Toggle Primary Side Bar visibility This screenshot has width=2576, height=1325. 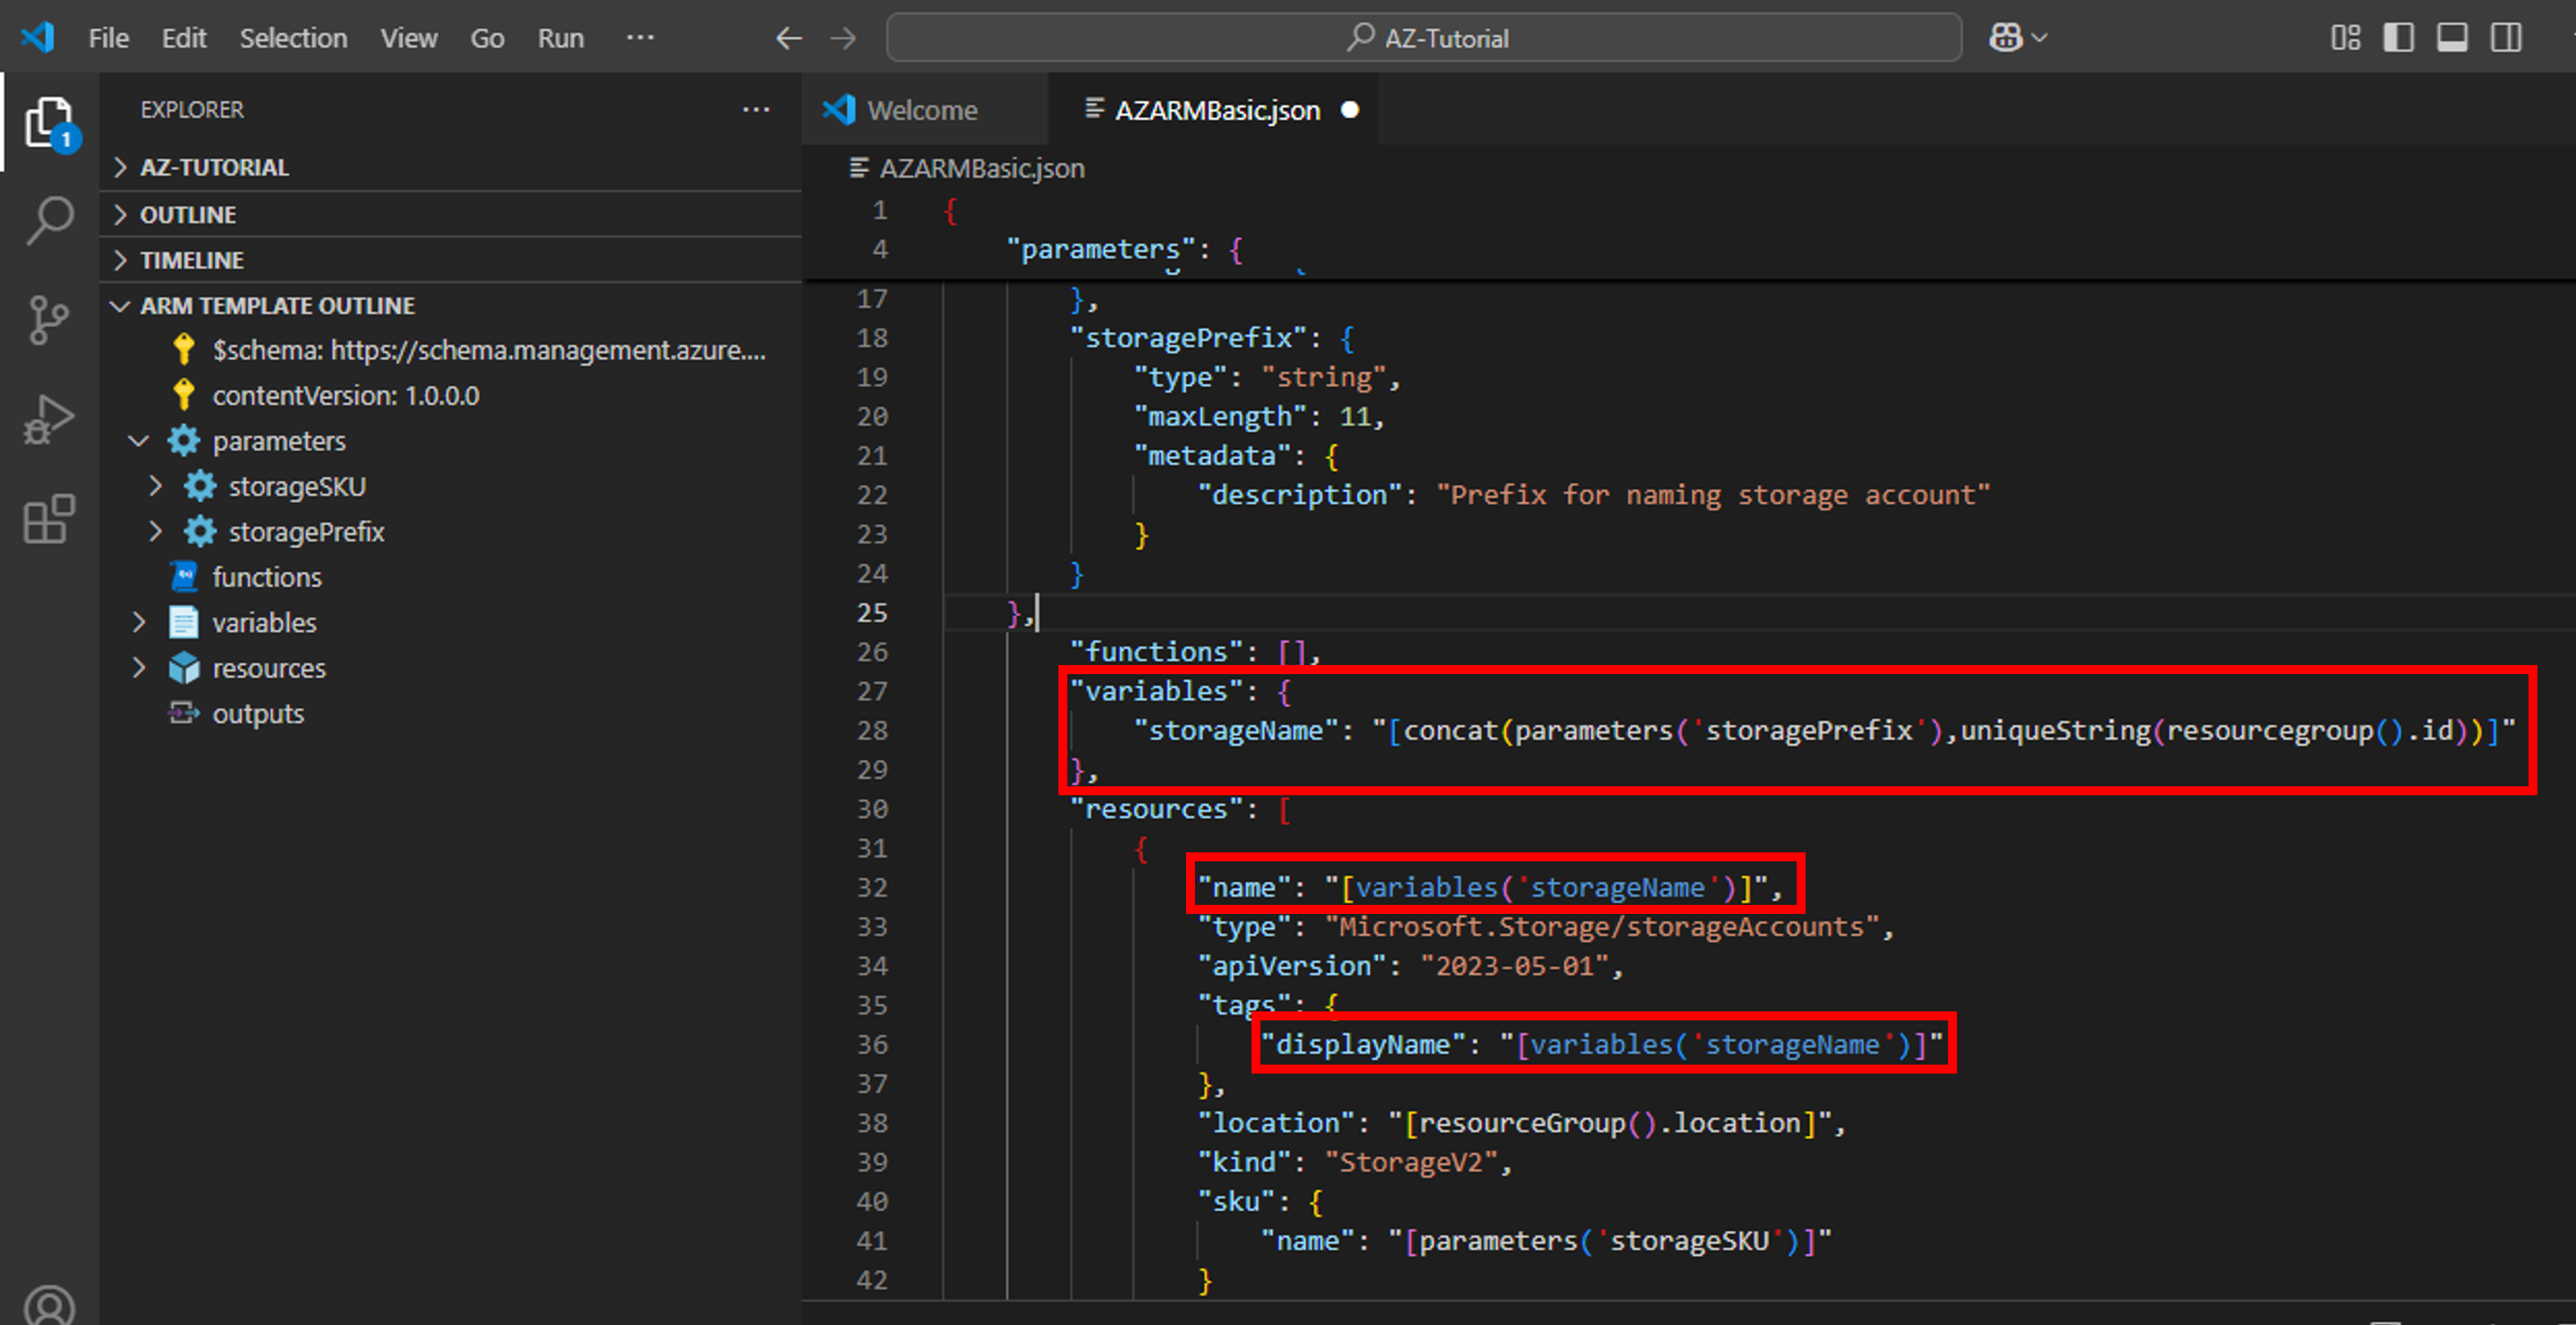coord(2398,38)
